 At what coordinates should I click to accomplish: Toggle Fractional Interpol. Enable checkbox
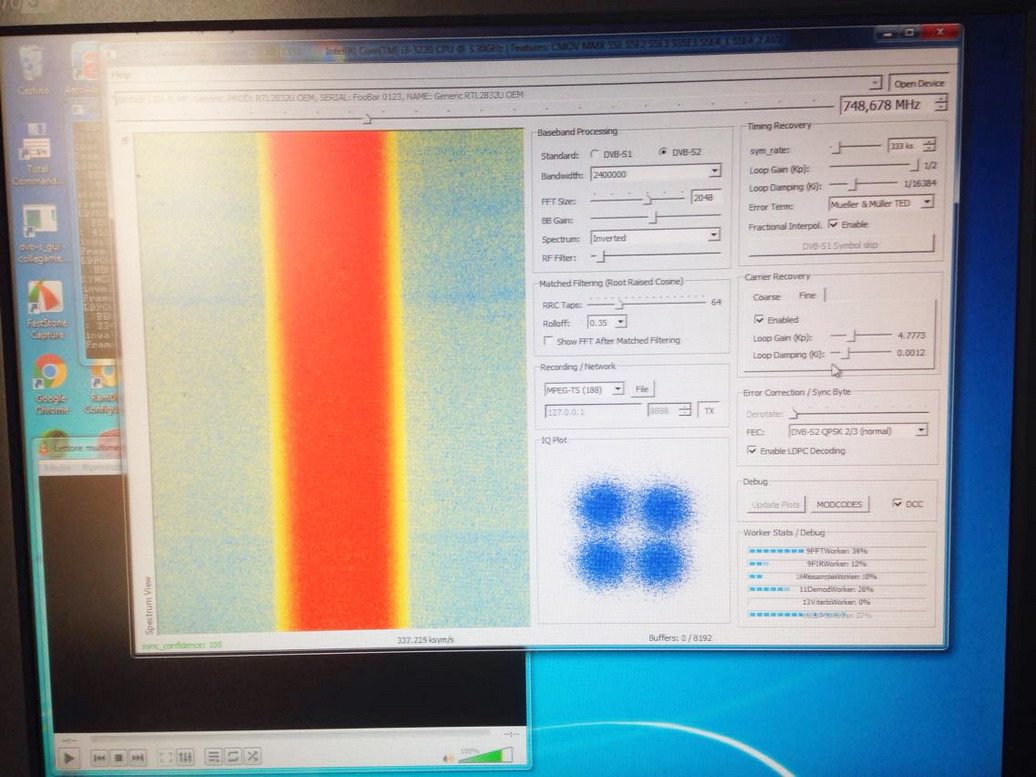[833, 224]
